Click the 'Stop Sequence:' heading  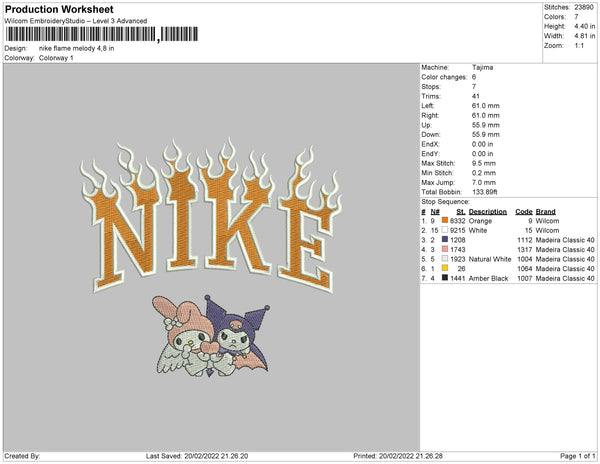tap(445, 202)
